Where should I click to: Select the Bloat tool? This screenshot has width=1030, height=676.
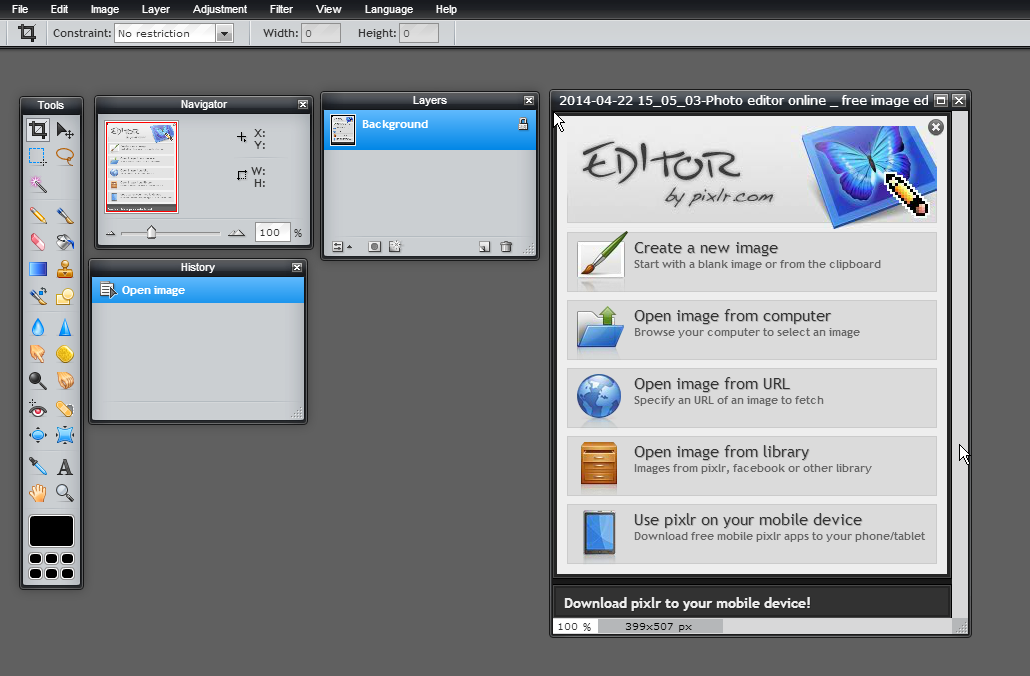[37, 435]
